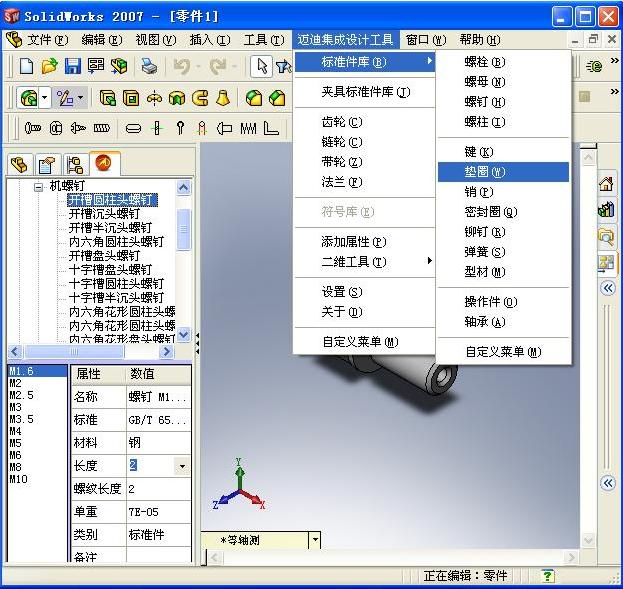The height and width of the screenshot is (589, 623).
Task: Collapse the 机螺钉 tree node
Action: pyautogui.click(x=38, y=187)
